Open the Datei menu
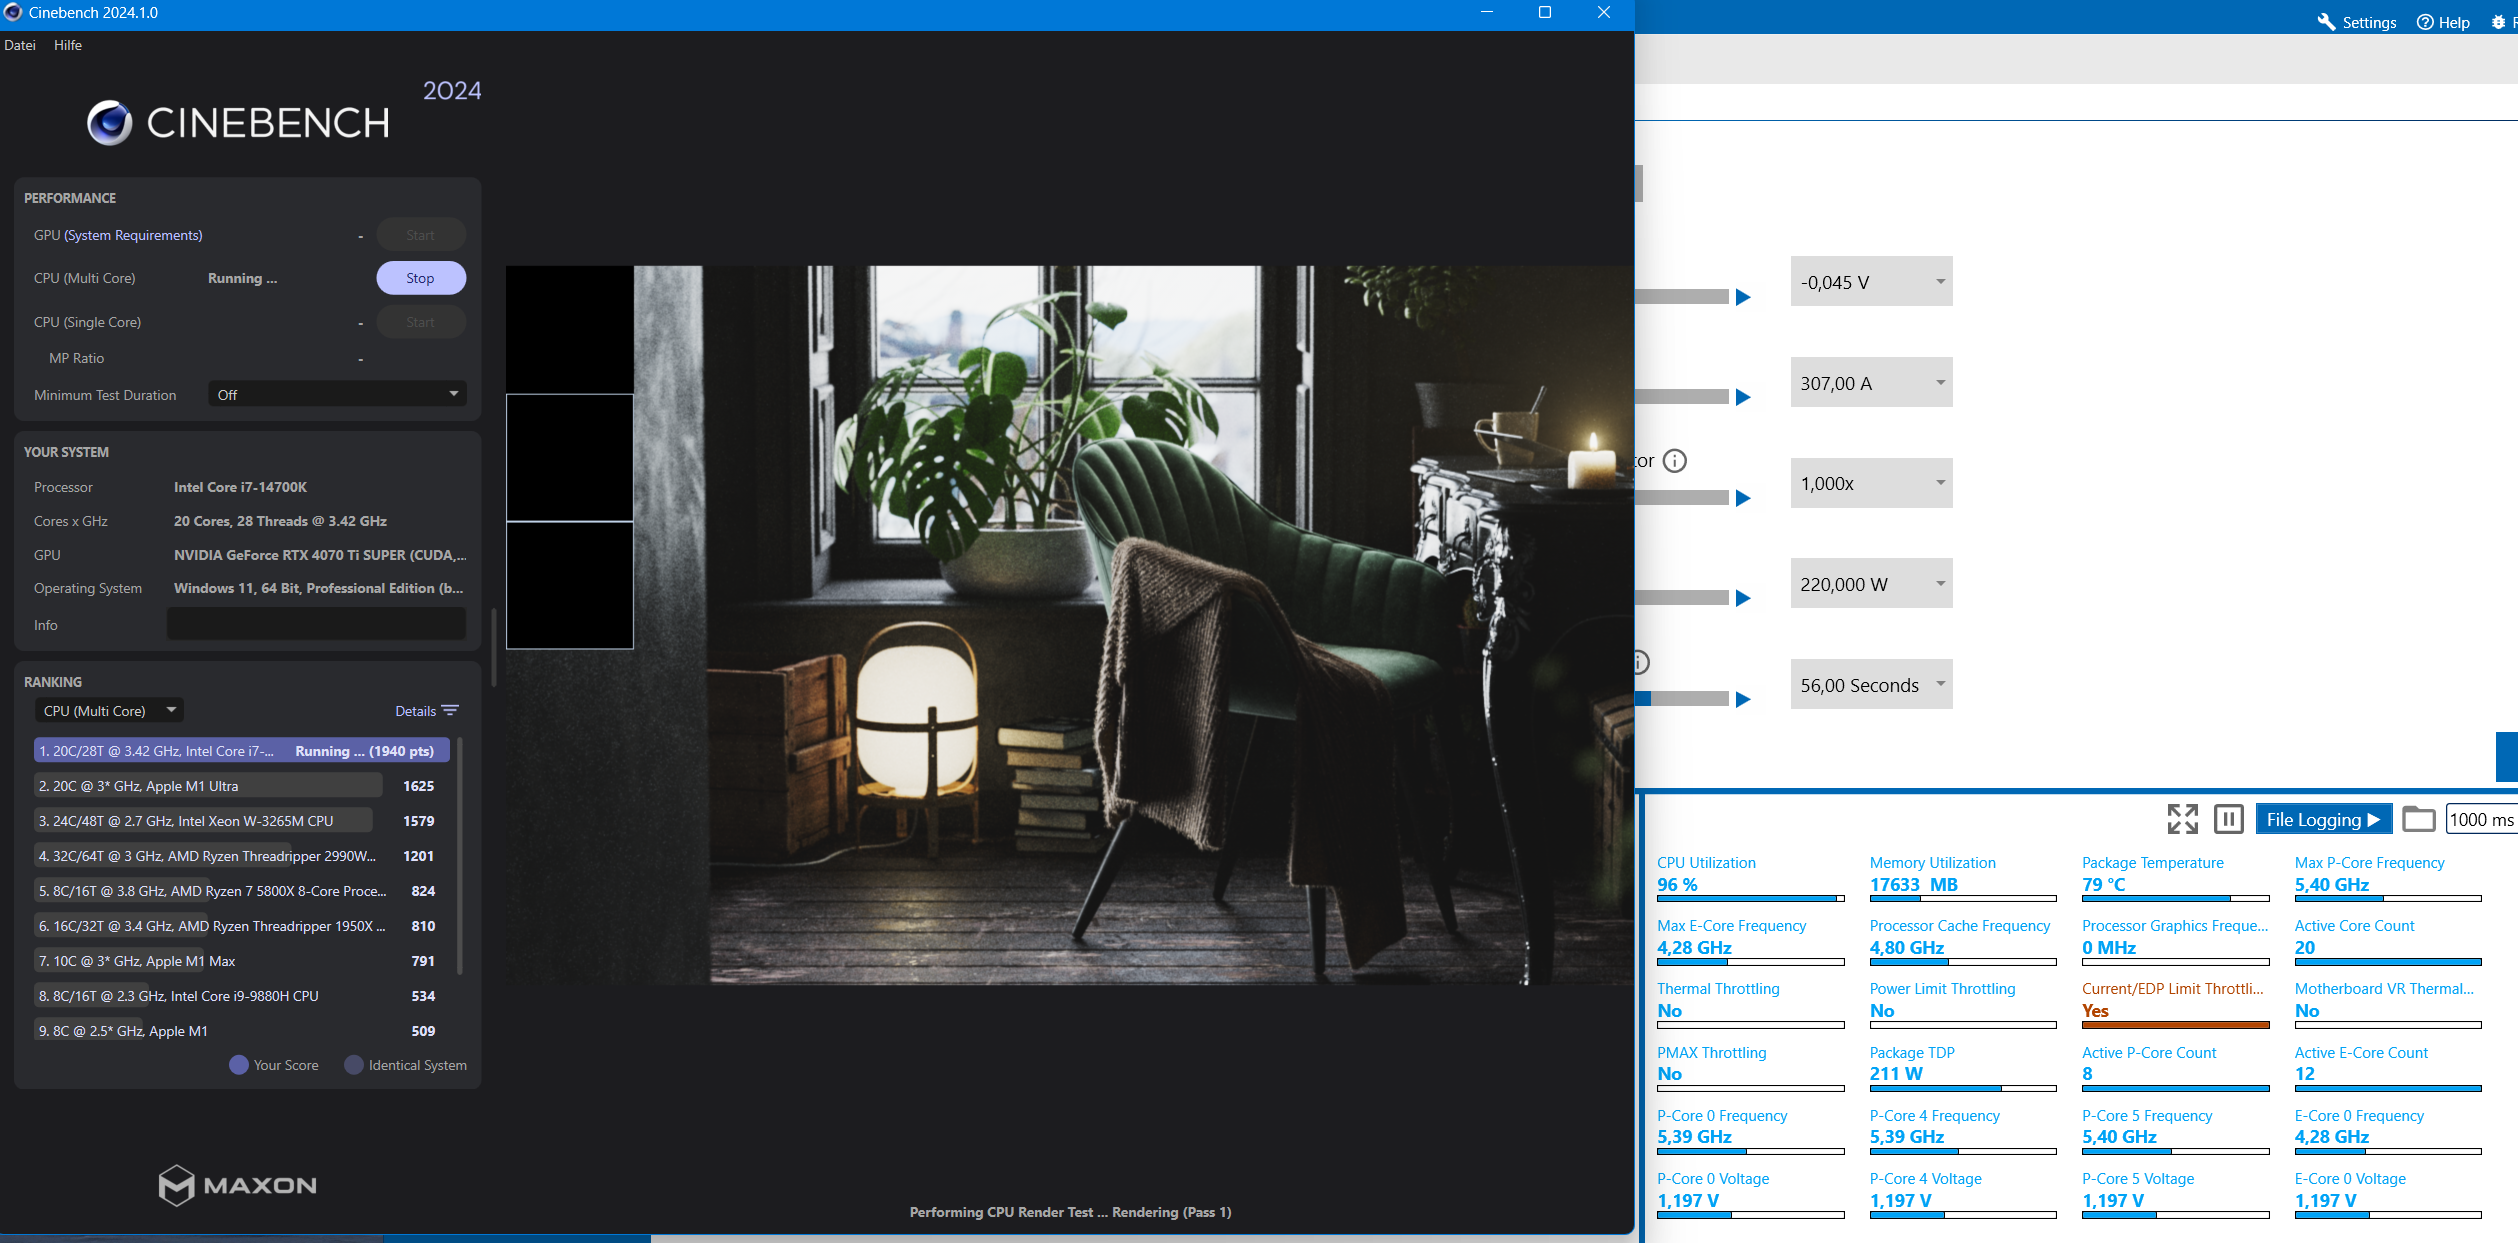 coord(20,45)
